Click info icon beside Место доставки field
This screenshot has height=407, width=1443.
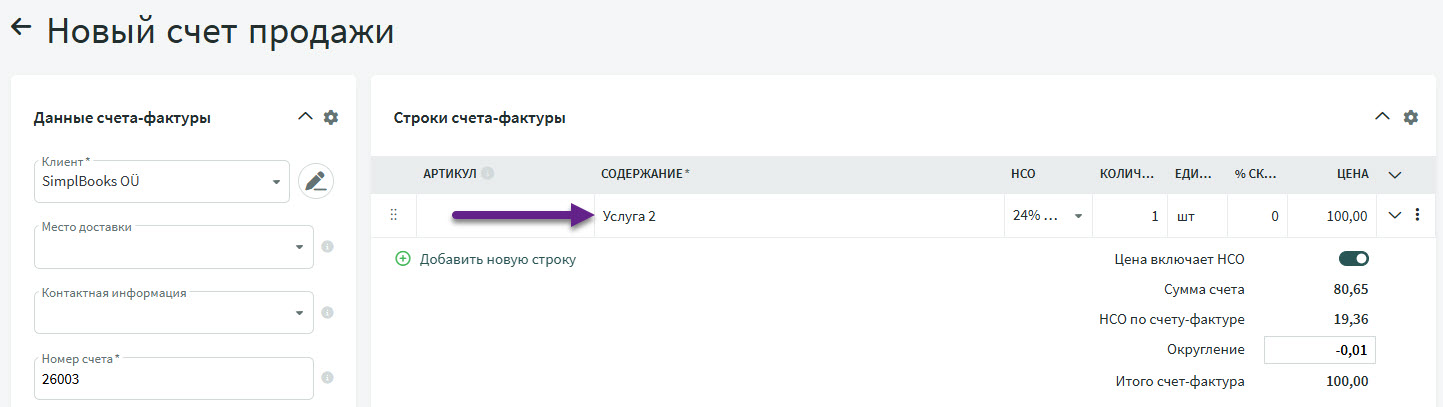(x=327, y=247)
